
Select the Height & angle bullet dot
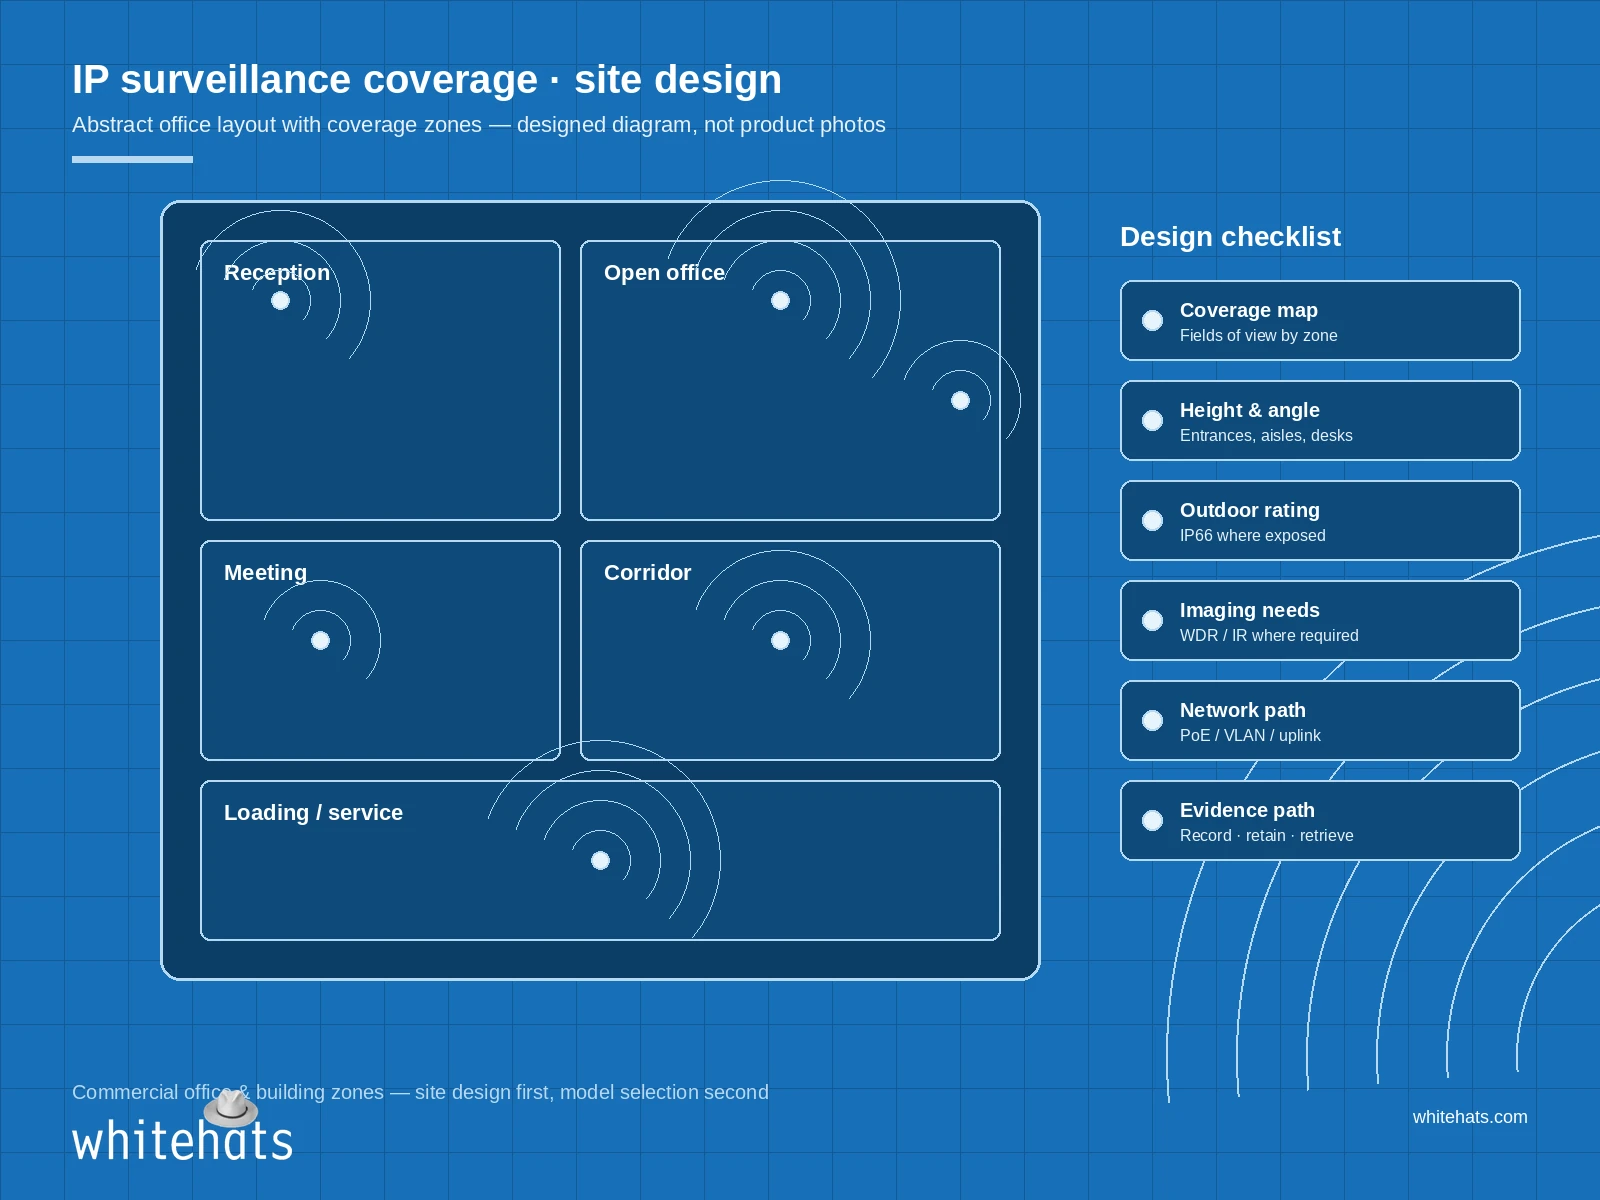pyautogui.click(x=1152, y=420)
